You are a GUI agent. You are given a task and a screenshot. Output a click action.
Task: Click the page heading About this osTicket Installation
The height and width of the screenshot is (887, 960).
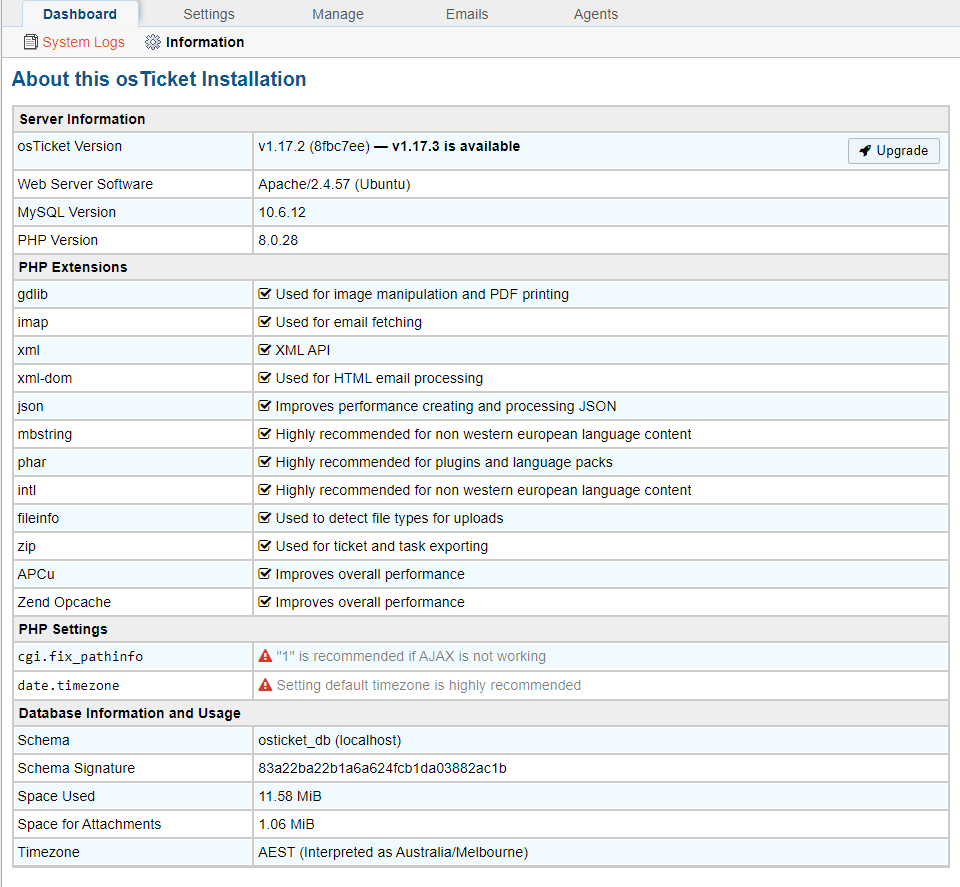159,80
